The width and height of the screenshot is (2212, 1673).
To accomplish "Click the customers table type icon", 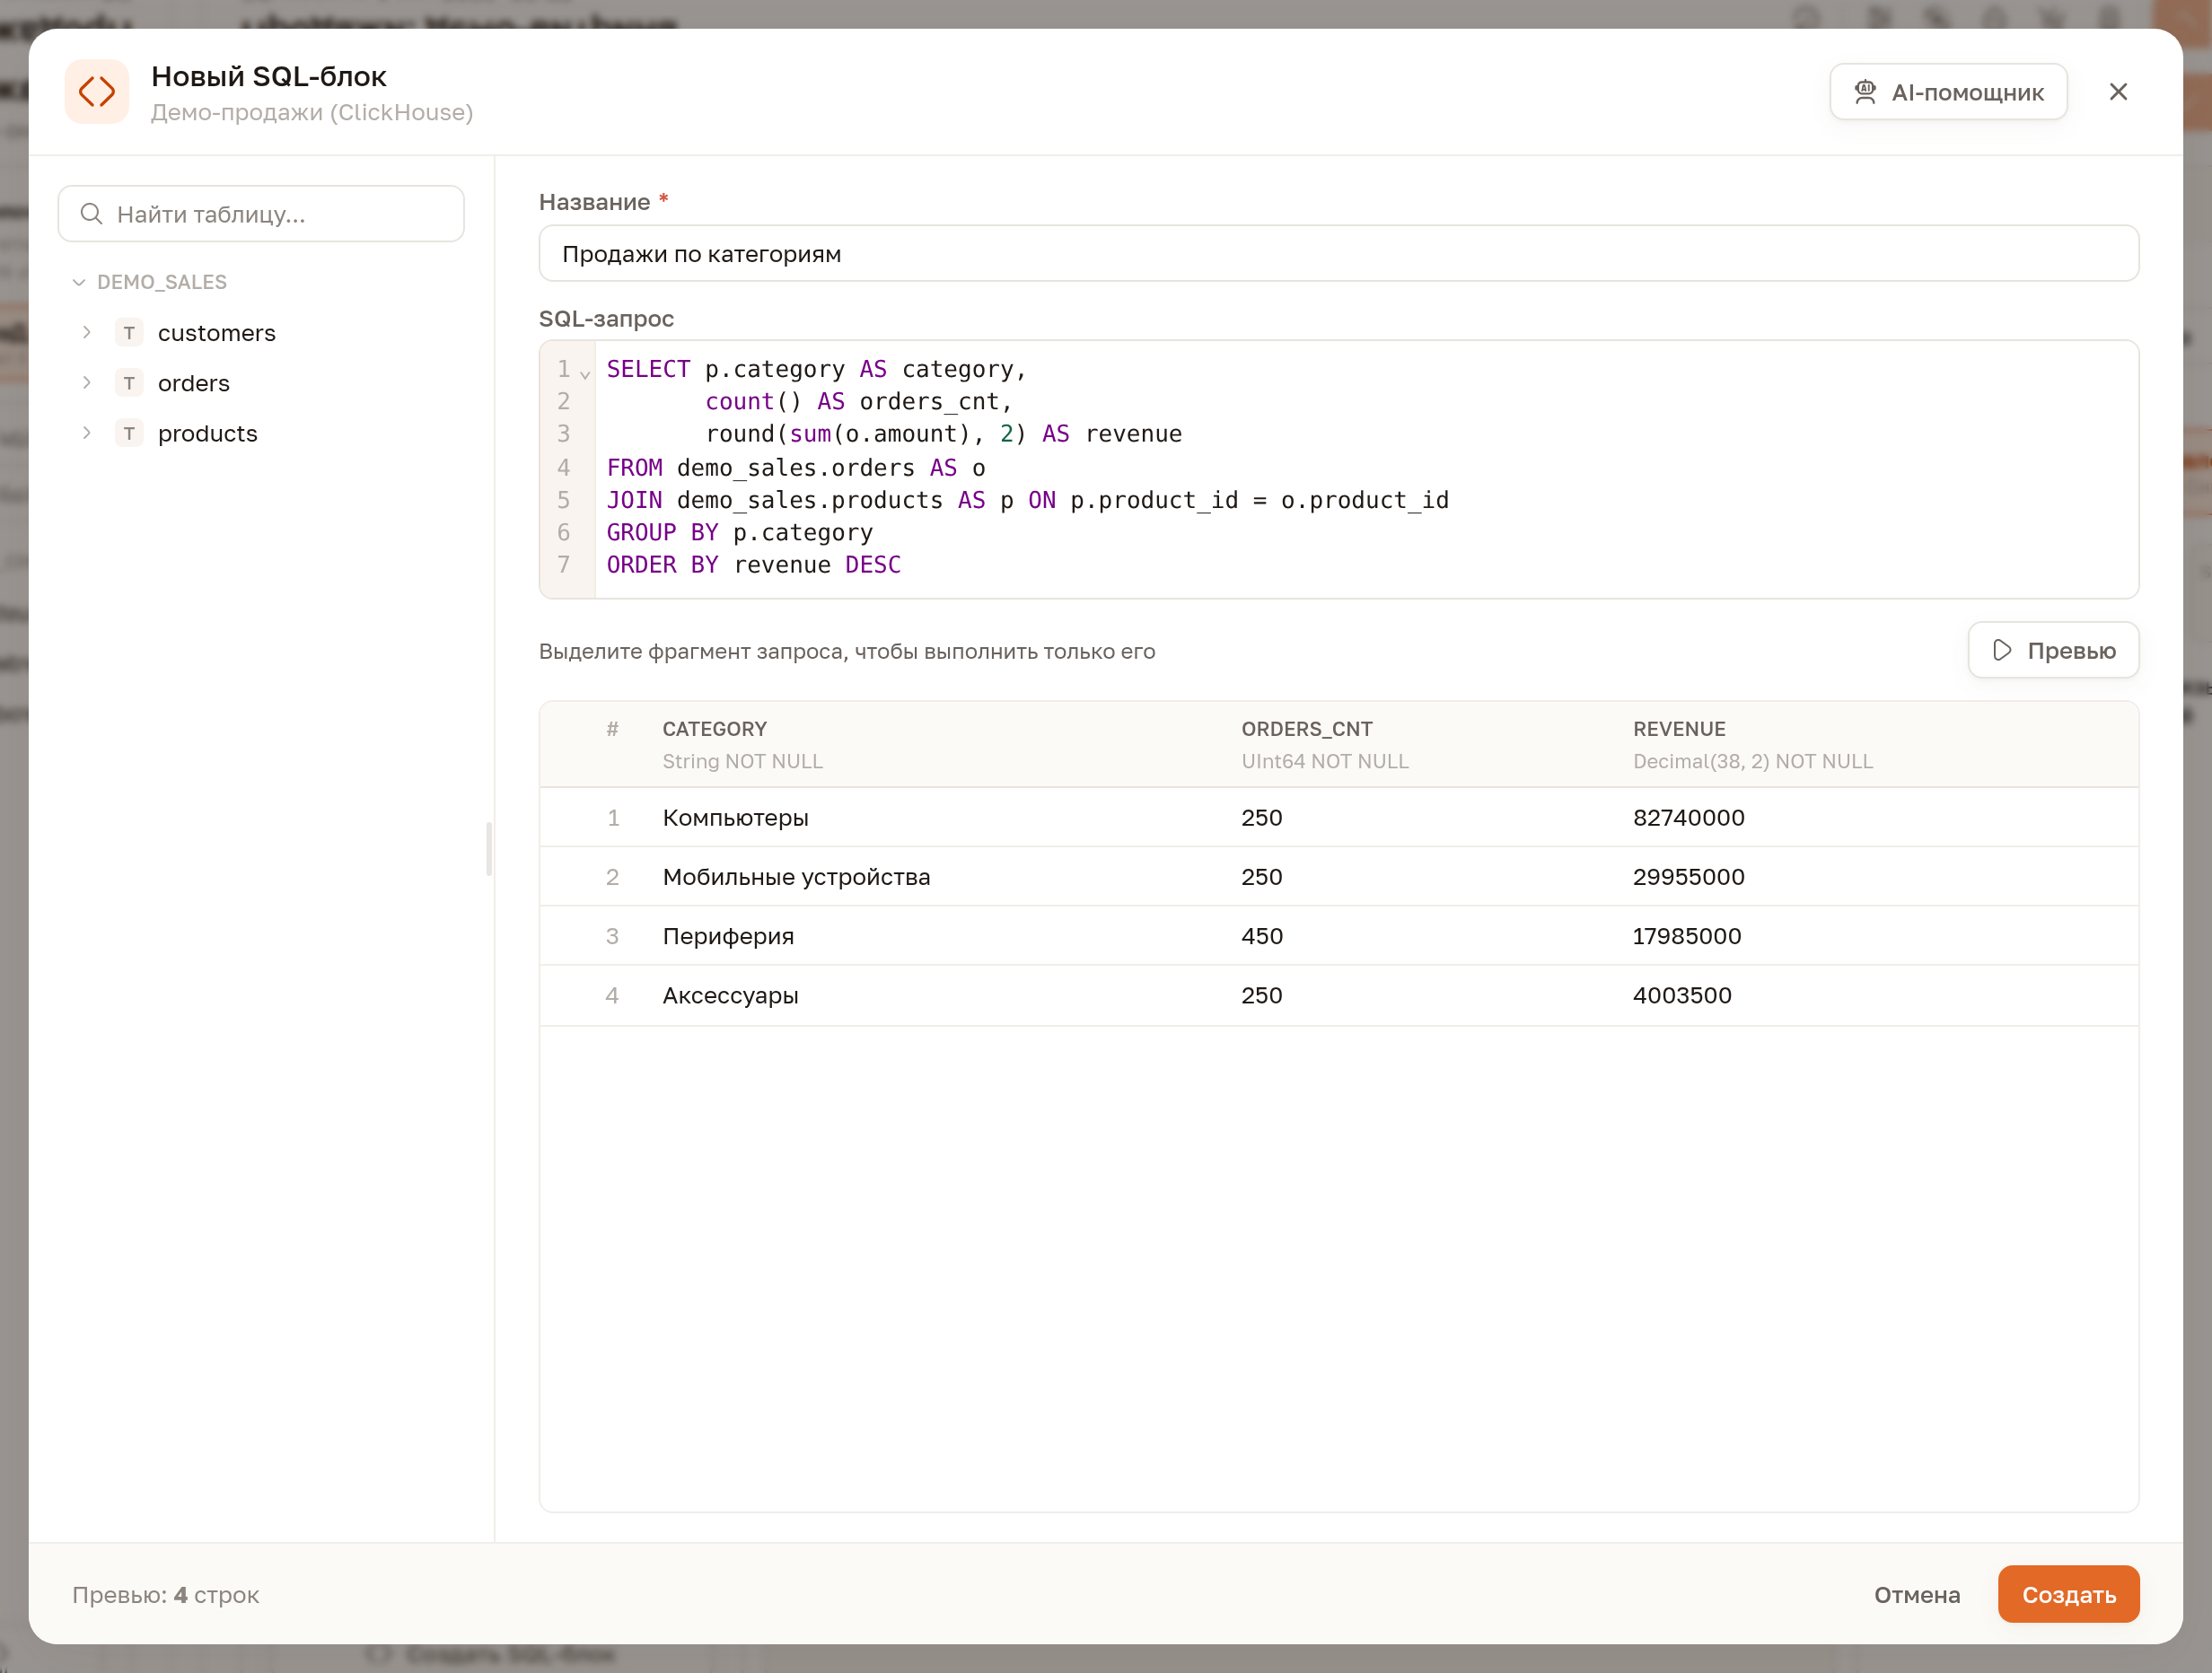I will coord(129,333).
